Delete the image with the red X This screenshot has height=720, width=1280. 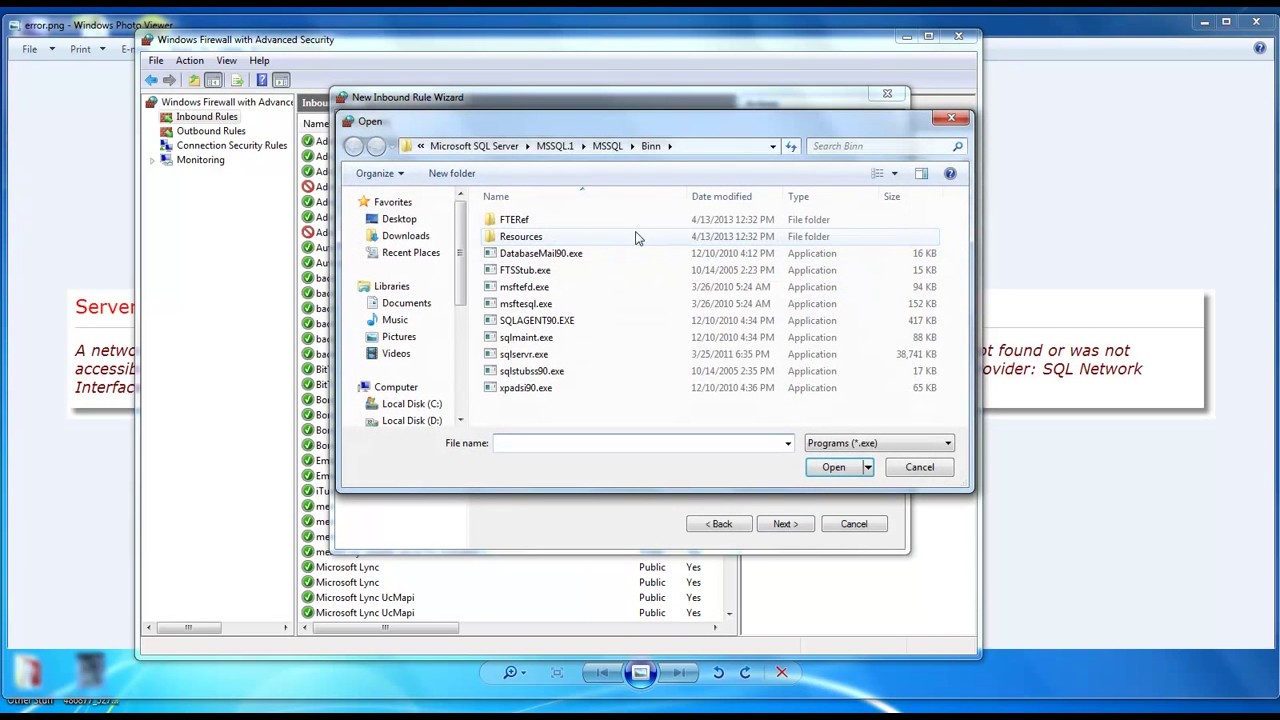point(782,673)
